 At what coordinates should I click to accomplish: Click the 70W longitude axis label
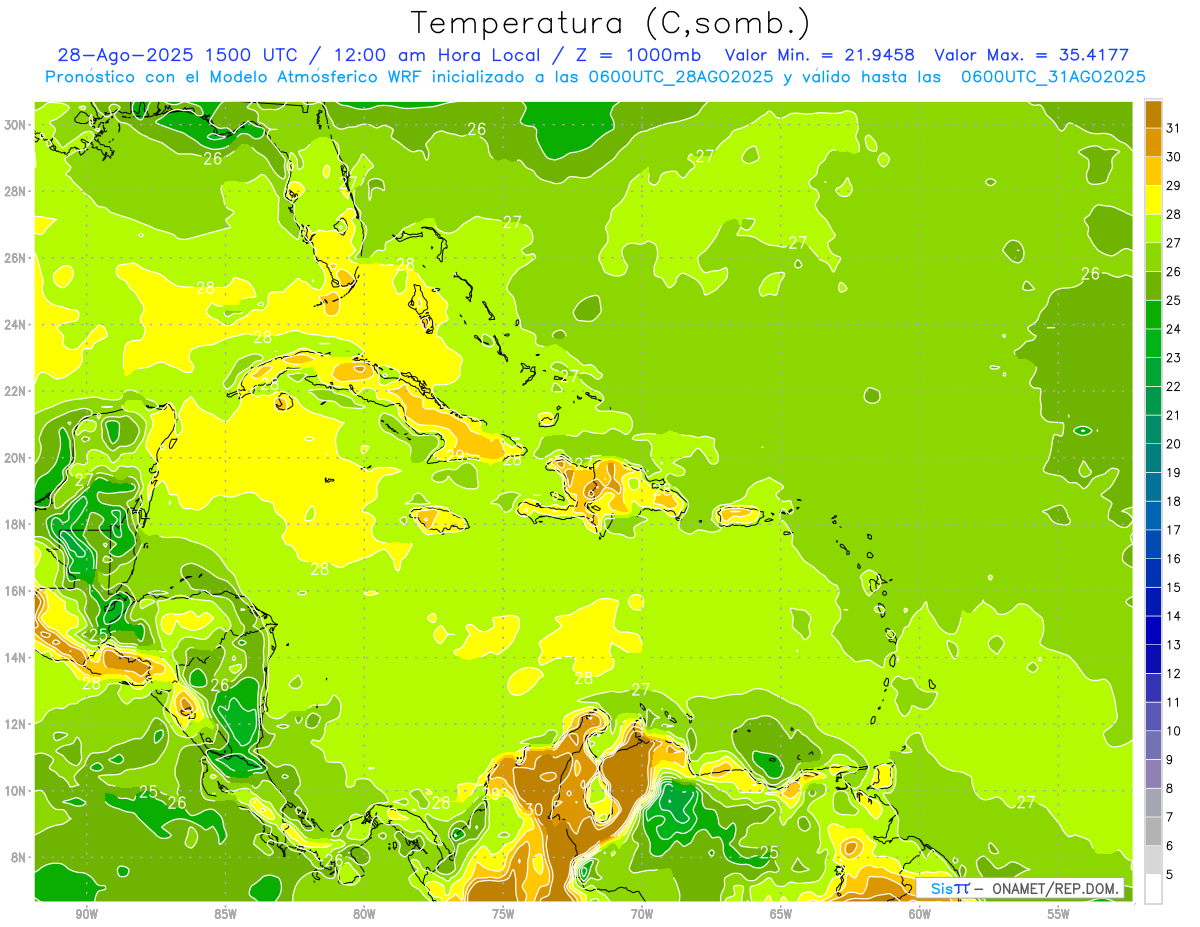(x=642, y=914)
